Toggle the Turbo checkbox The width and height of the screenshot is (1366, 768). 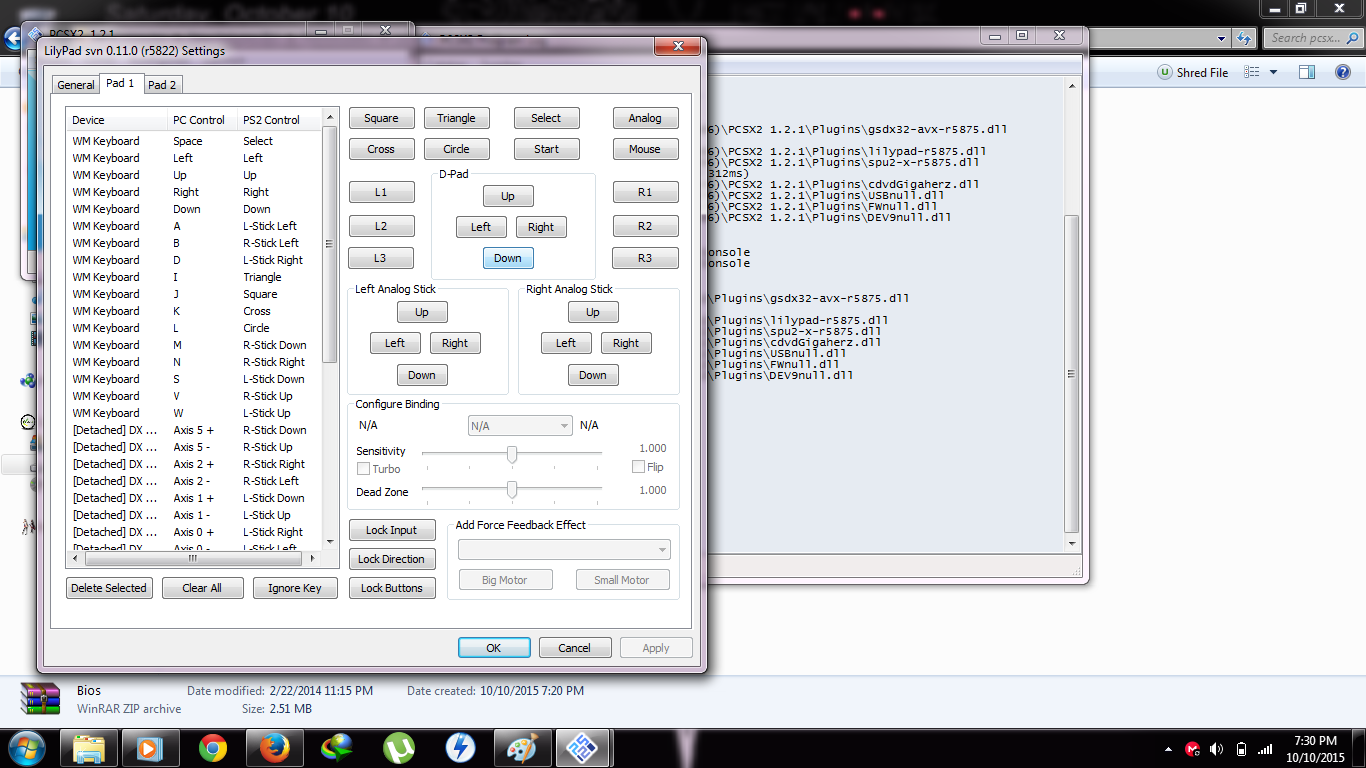click(x=364, y=469)
